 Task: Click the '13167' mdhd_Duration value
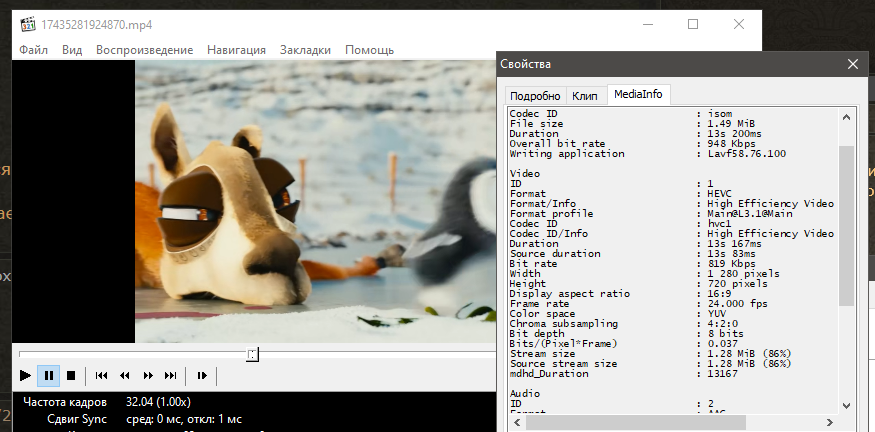click(x=723, y=373)
